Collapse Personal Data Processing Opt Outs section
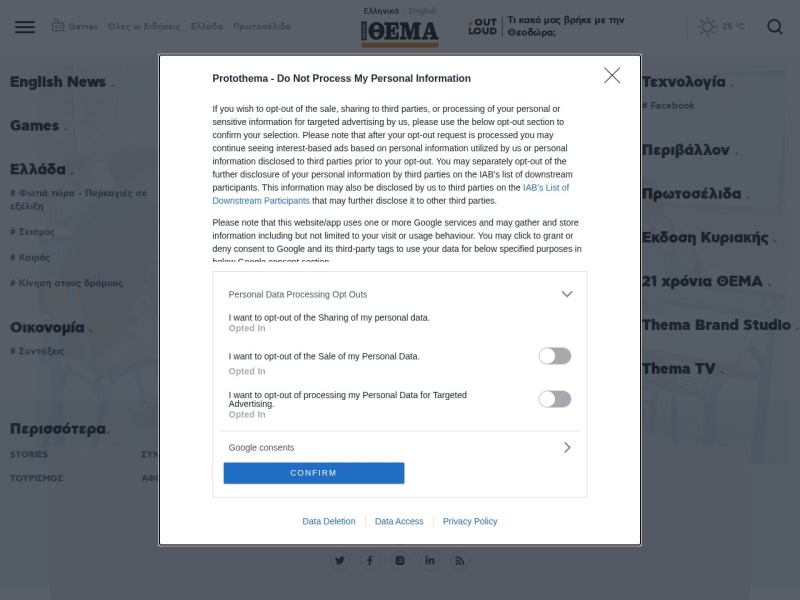Screen dimensions: 800x600 click(567, 294)
